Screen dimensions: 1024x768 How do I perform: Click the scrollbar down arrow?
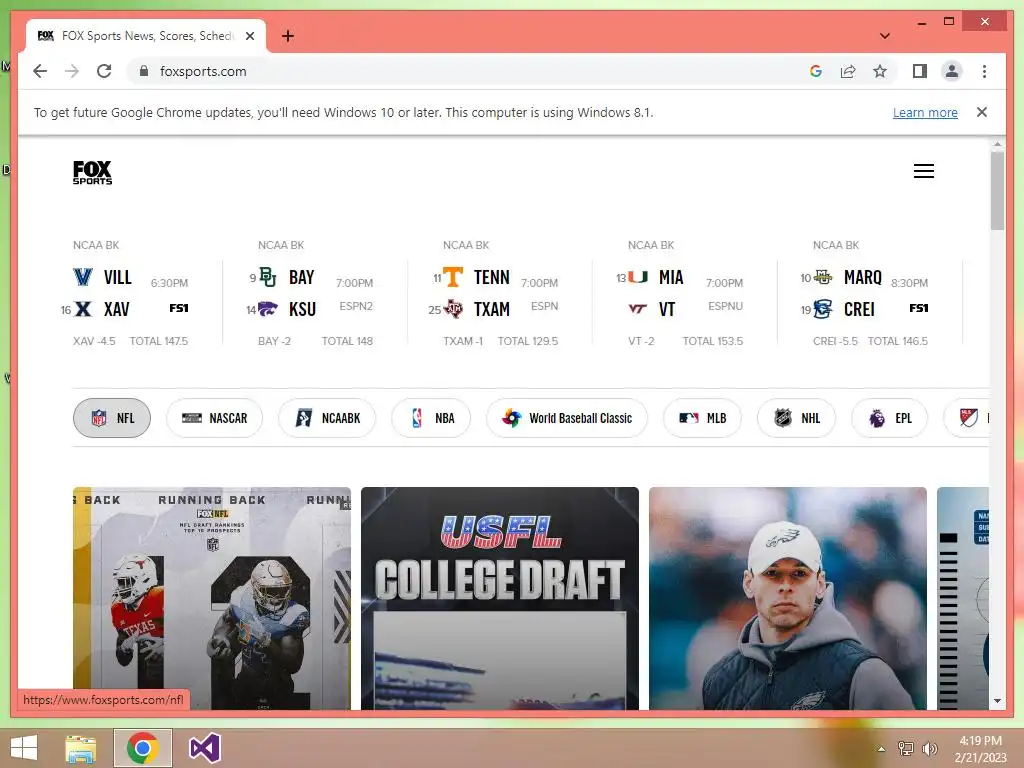[x=997, y=701]
